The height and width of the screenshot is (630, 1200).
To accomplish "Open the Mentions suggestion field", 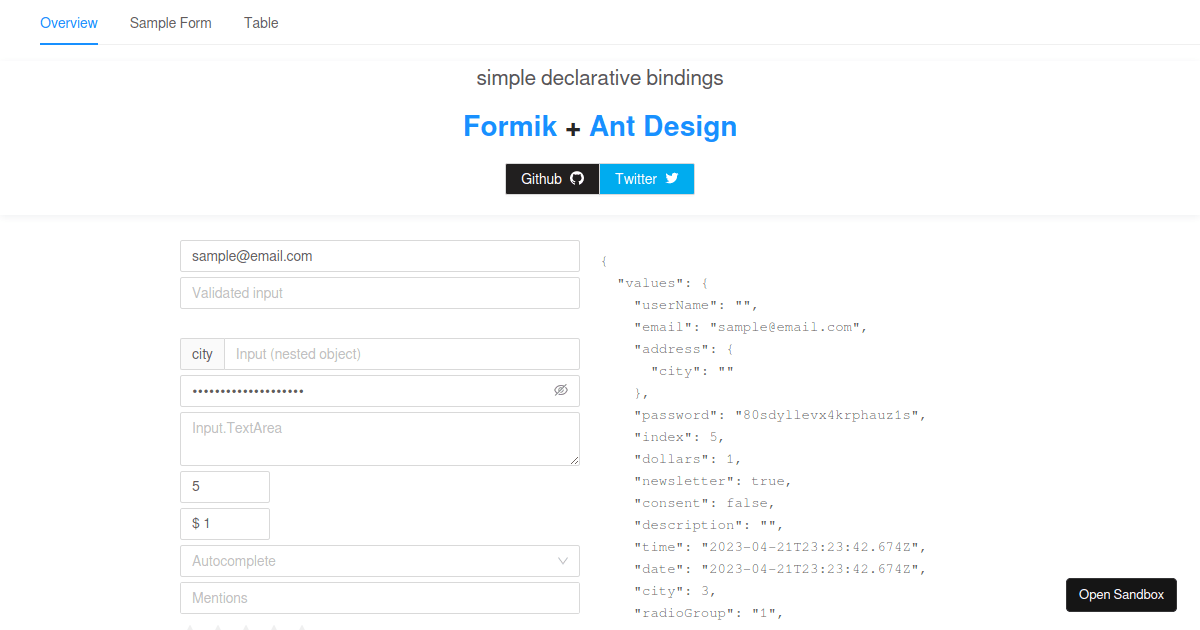I will pyautogui.click(x=380, y=597).
